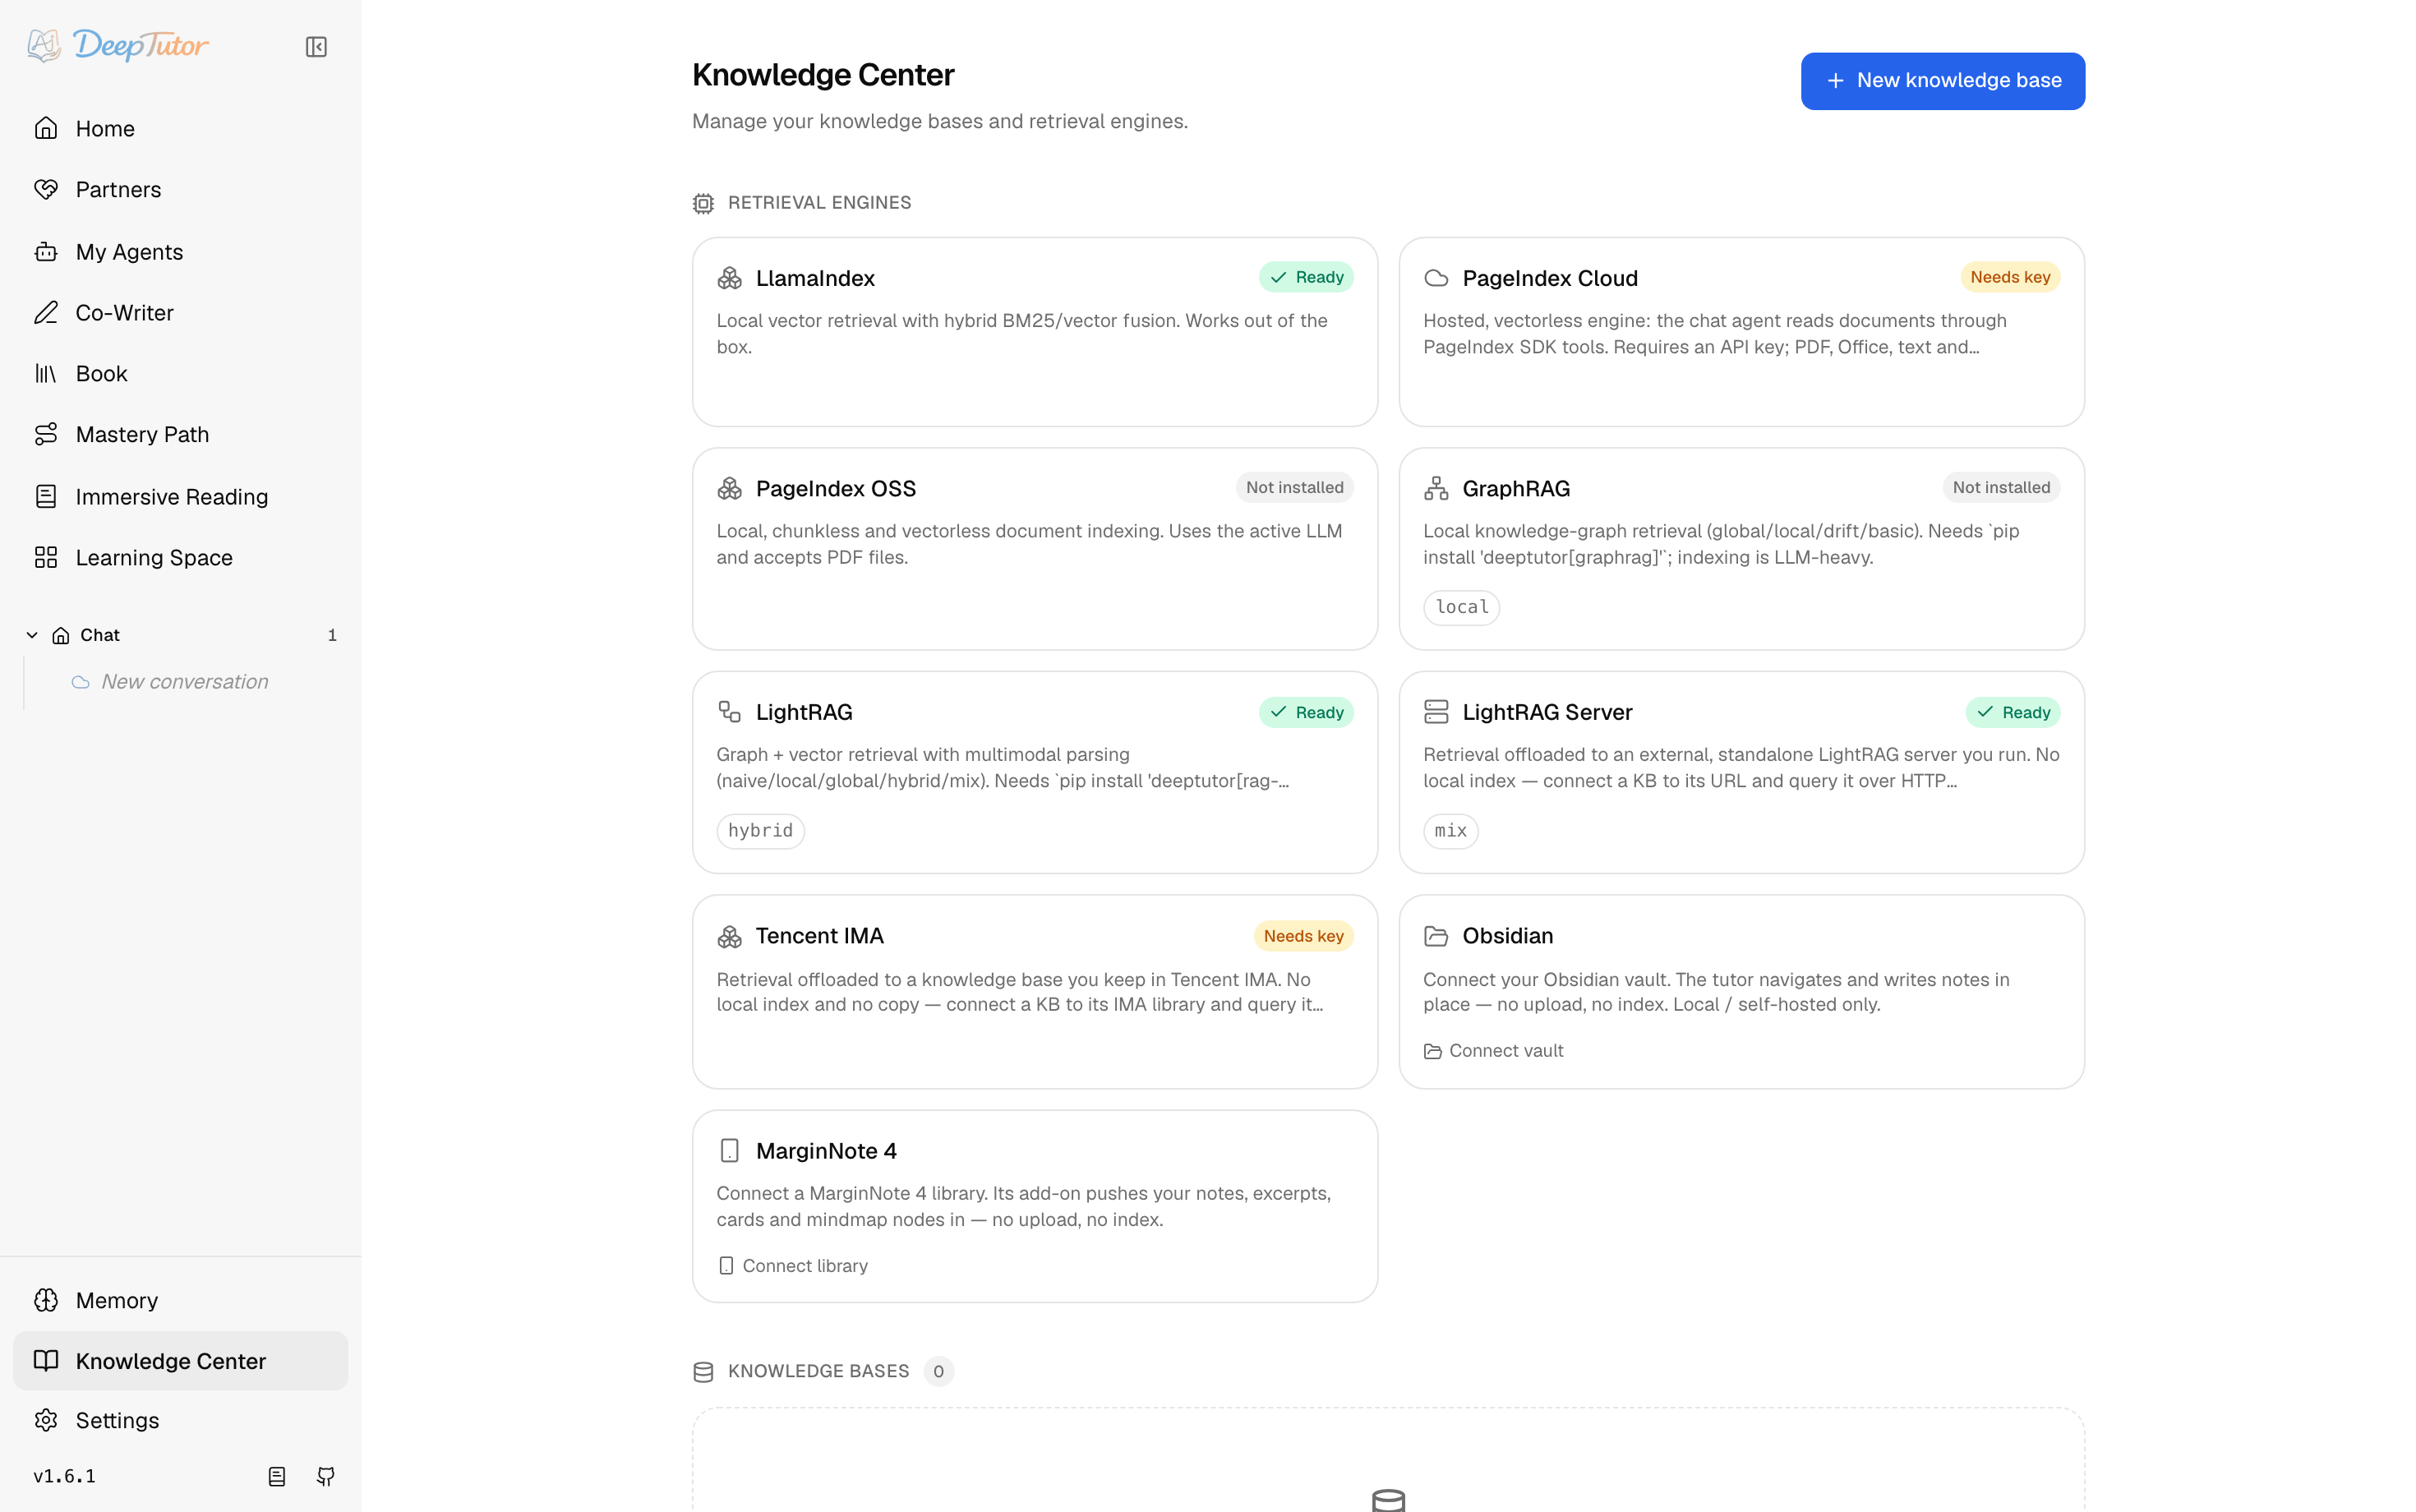Collapse the sidebar with the panel icon
The width and height of the screenshot is (2416, 1512).
pos(316,47)
